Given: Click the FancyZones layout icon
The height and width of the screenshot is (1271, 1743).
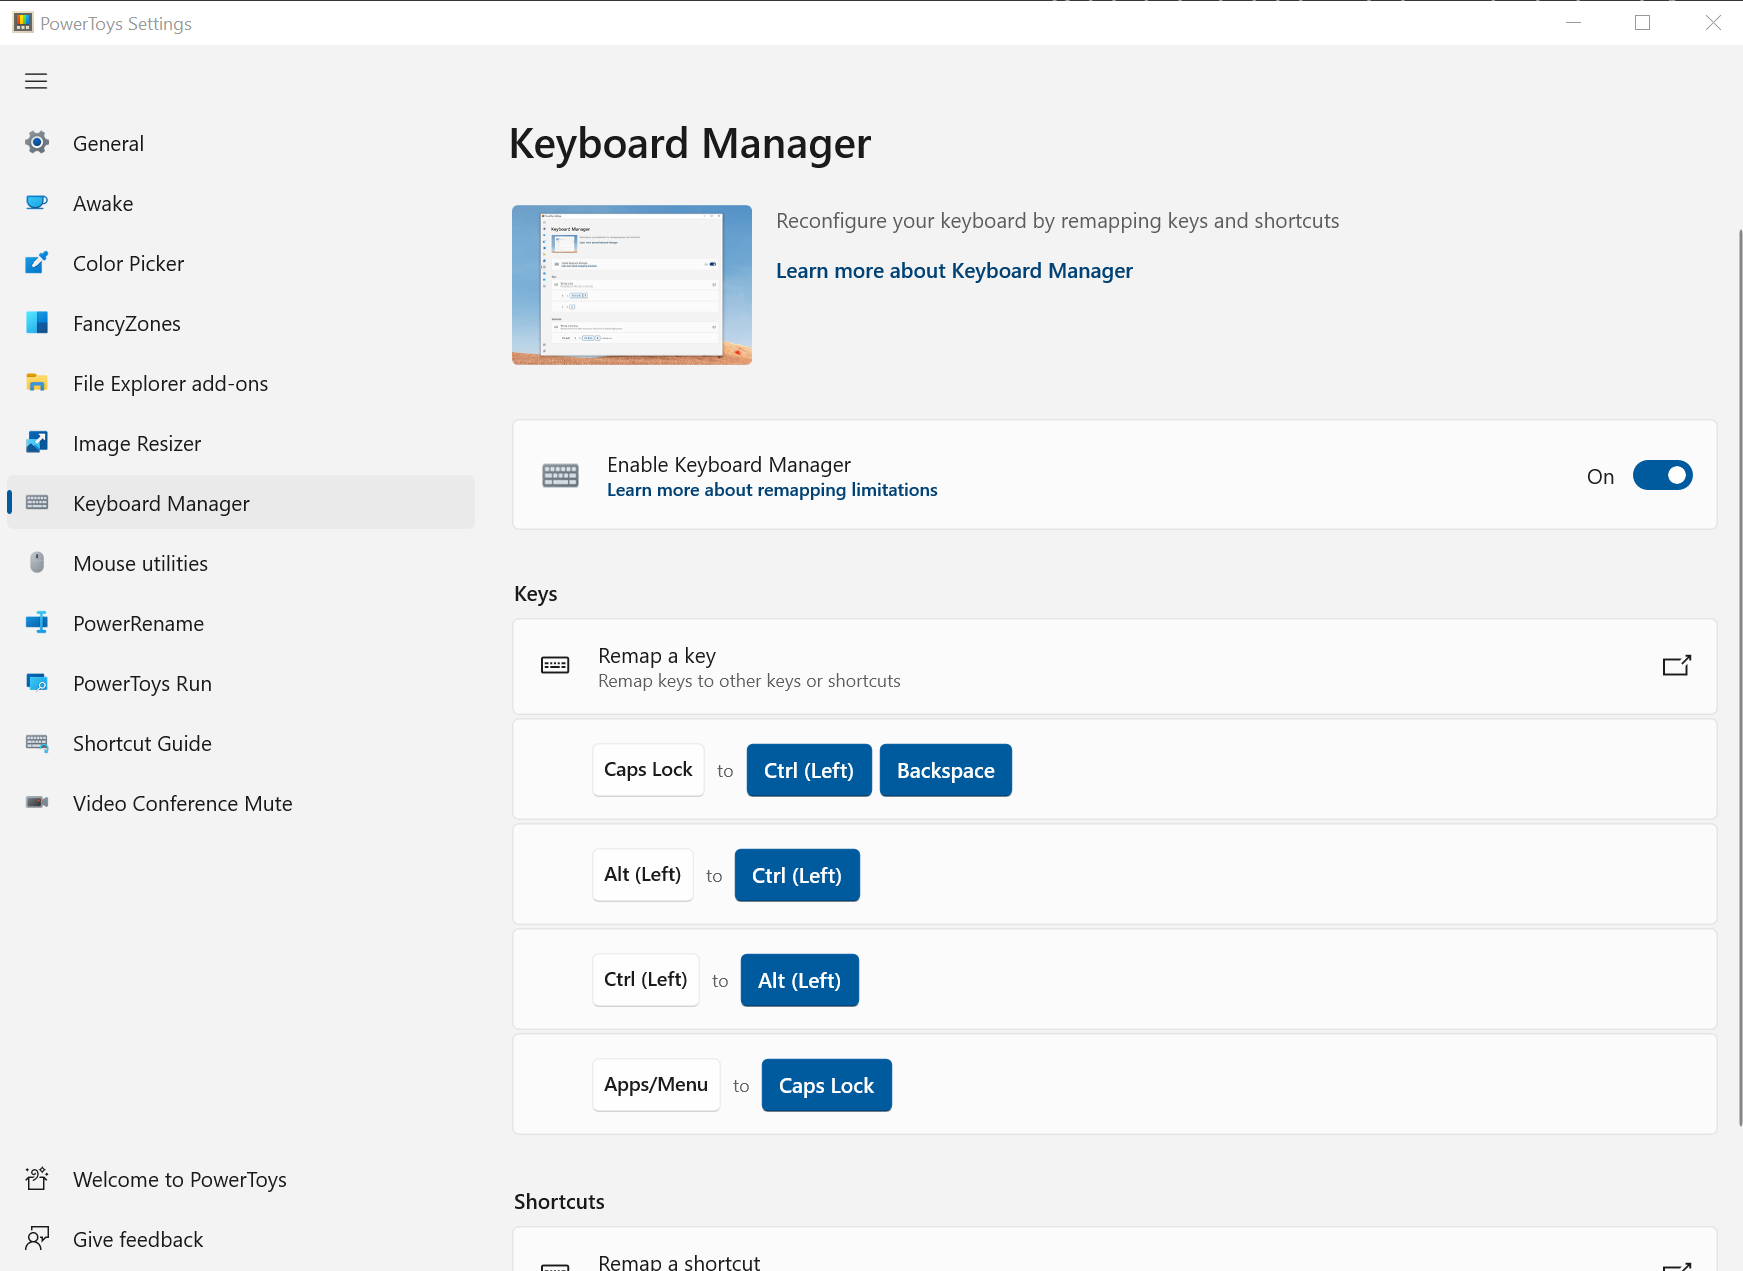Looking at the screenshot, I should coord(37,323).
